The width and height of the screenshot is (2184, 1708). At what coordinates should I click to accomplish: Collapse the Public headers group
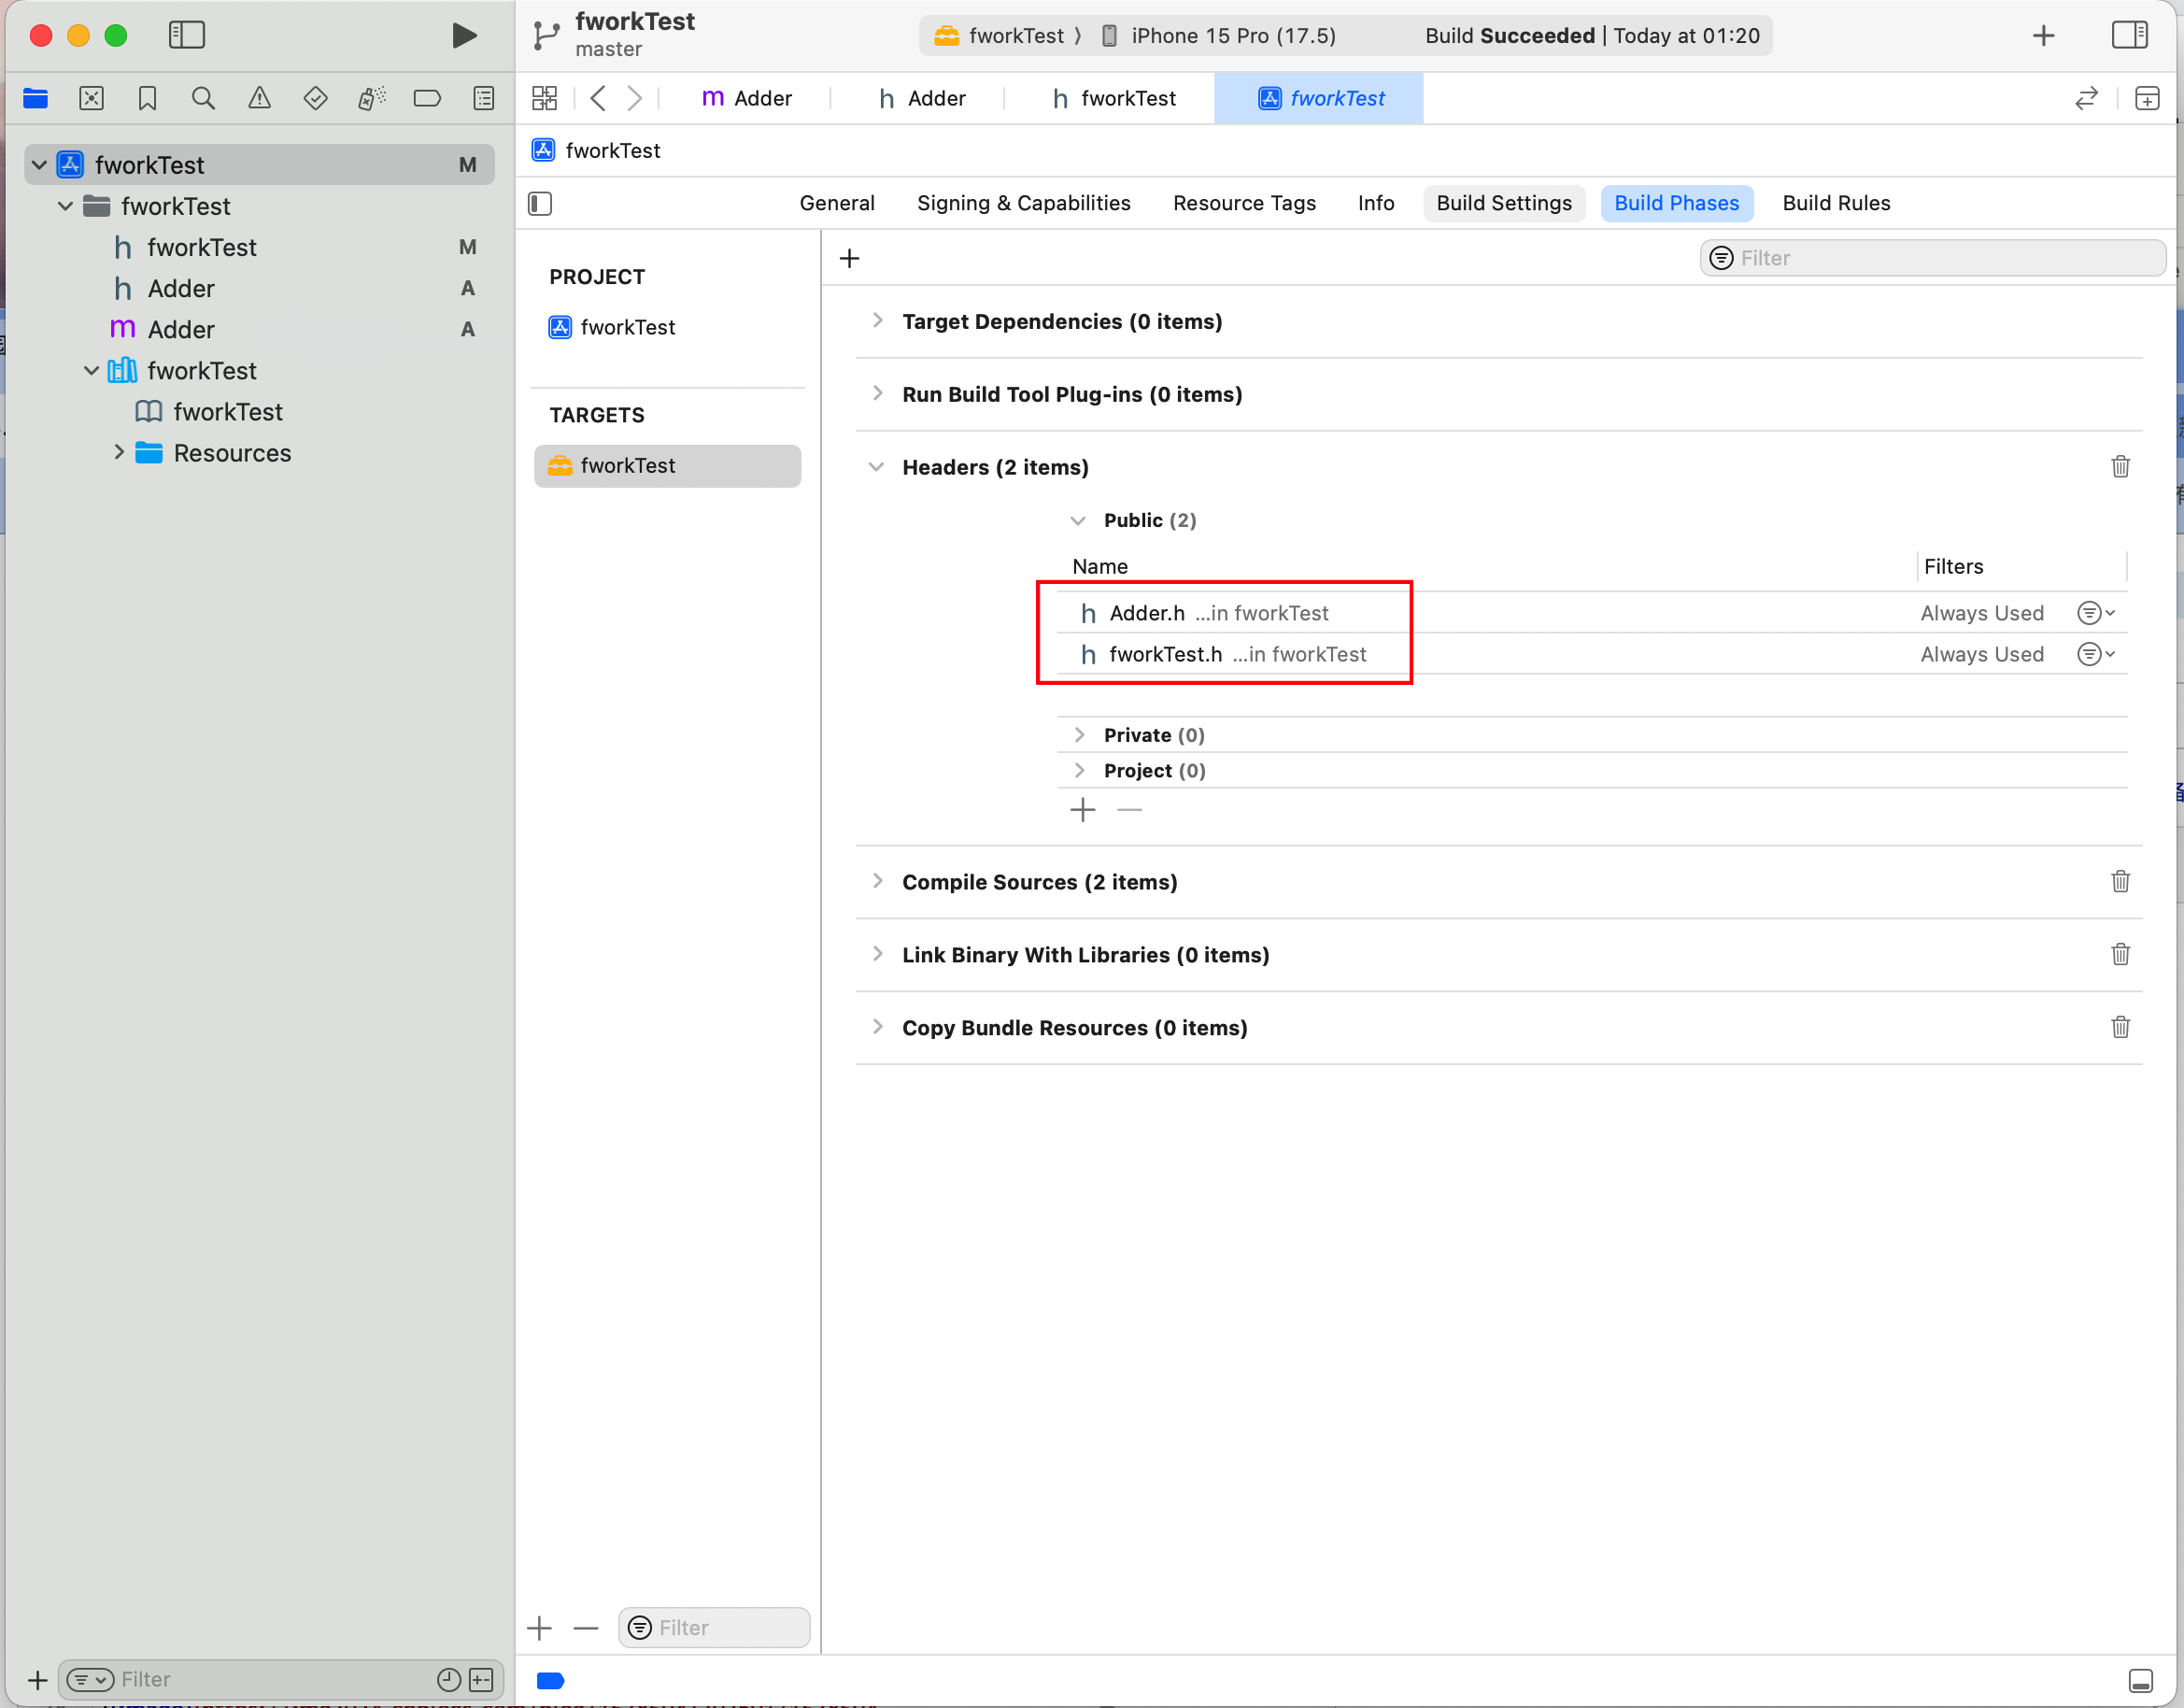1078,521
